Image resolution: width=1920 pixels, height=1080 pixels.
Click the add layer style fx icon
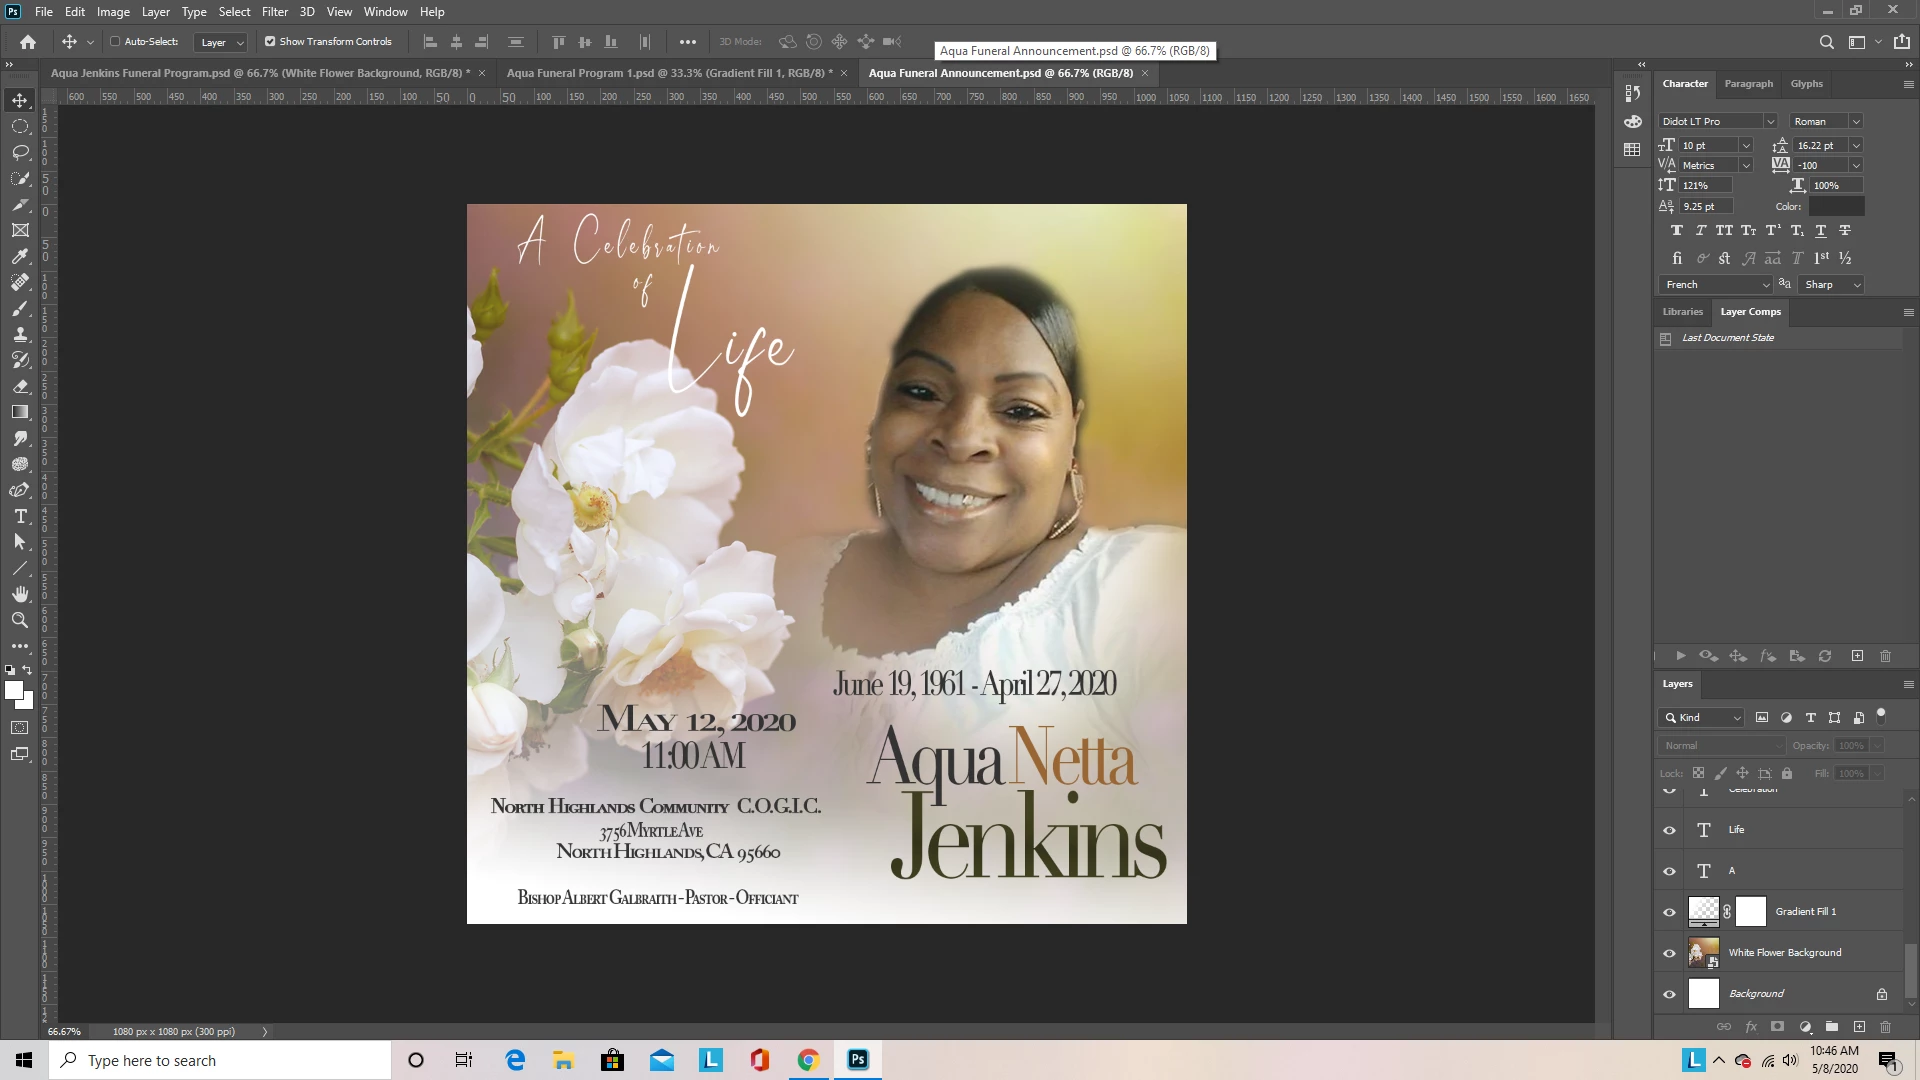(x=1751, y=1027)
